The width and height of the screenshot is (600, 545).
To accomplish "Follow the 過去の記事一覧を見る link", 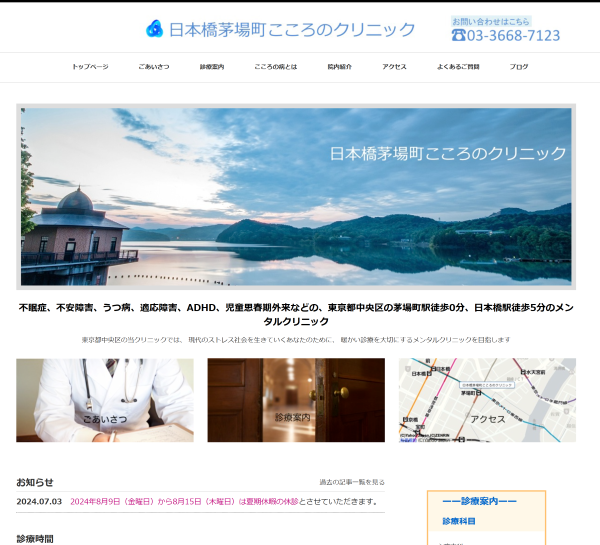I will point(352,482).
